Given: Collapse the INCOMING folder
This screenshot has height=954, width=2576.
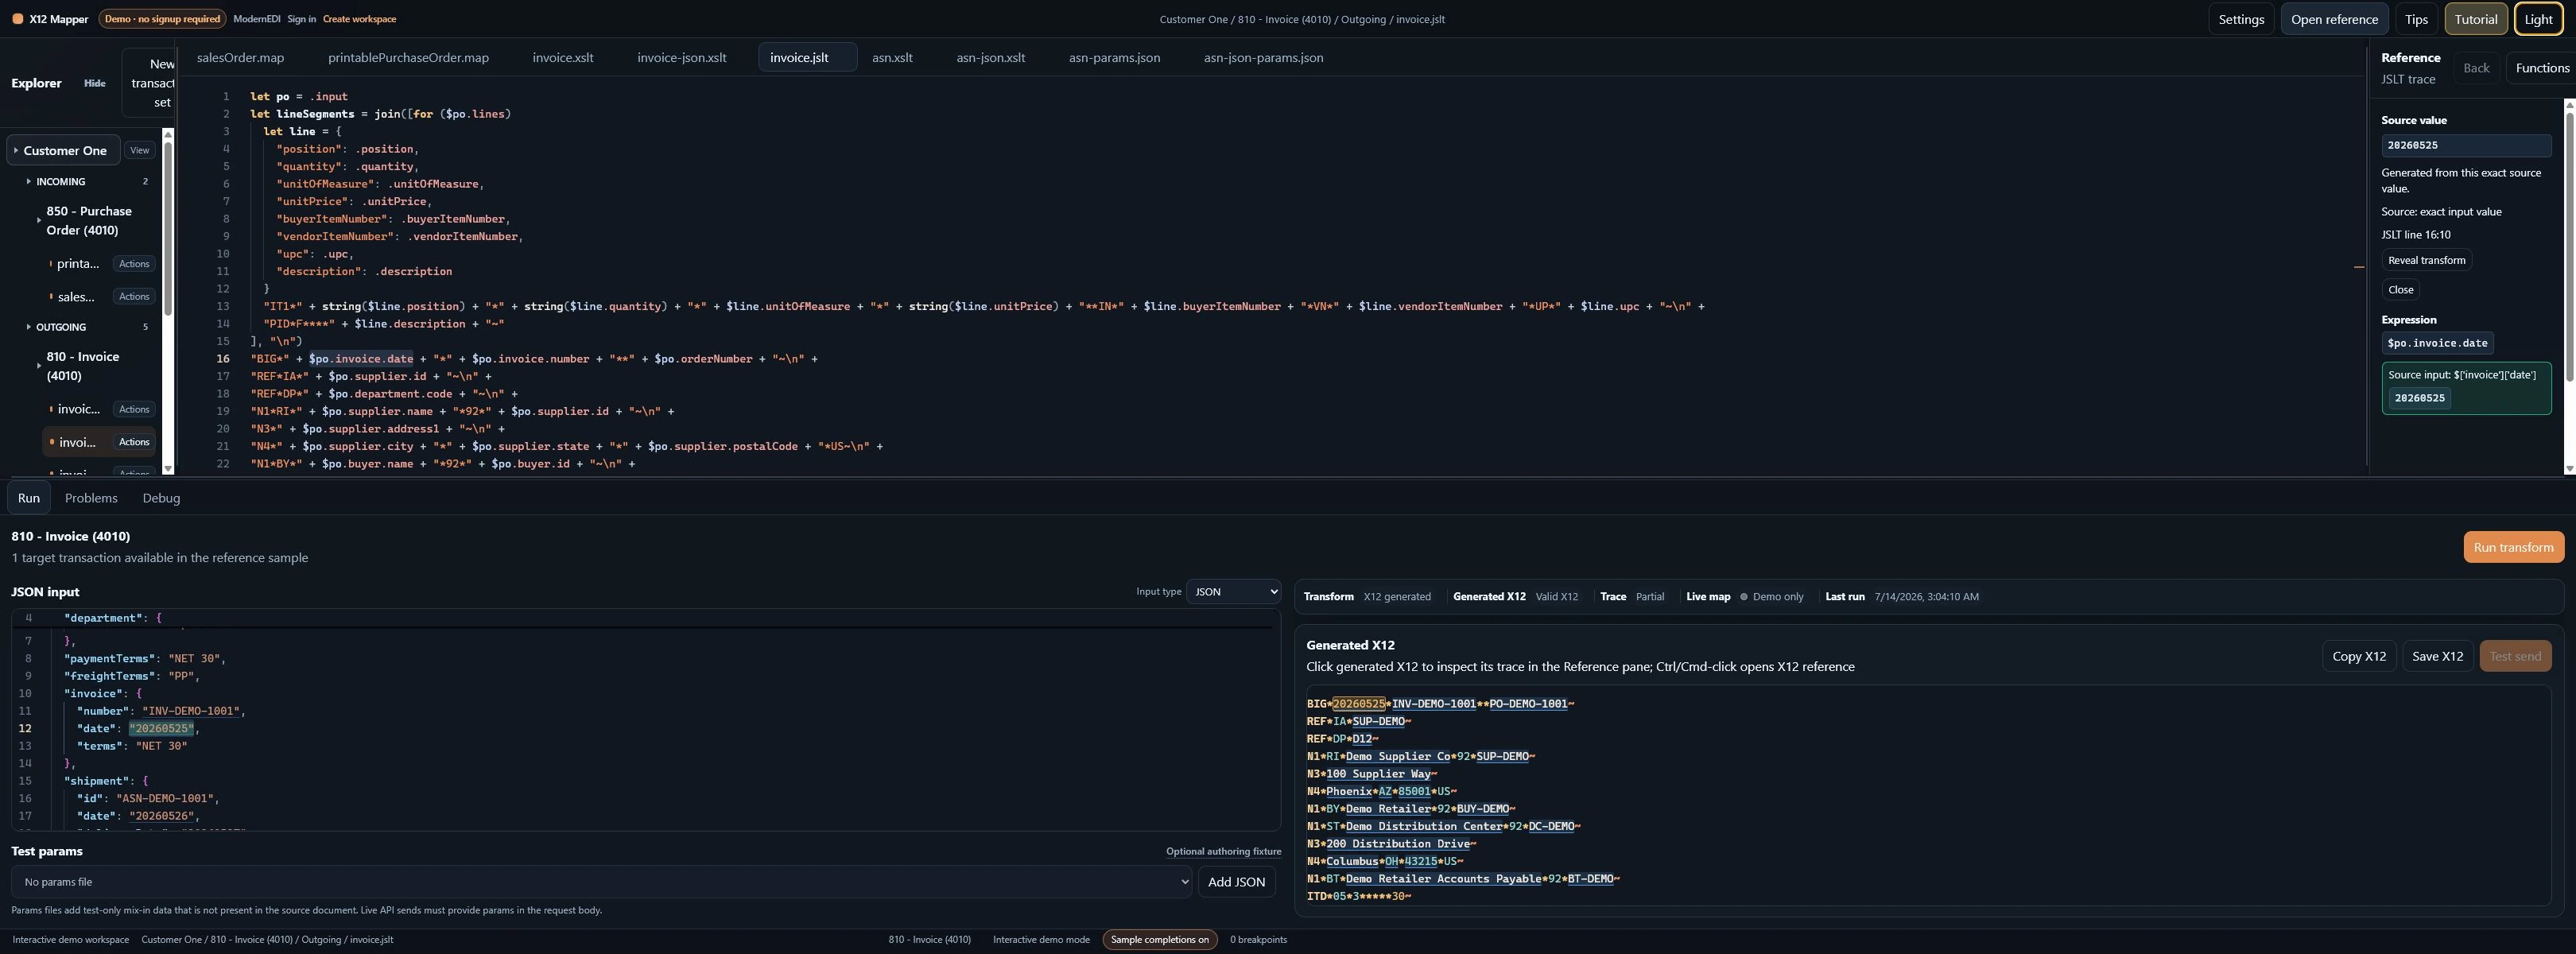Looking at the screenshot, I should [x=60, y=182].
